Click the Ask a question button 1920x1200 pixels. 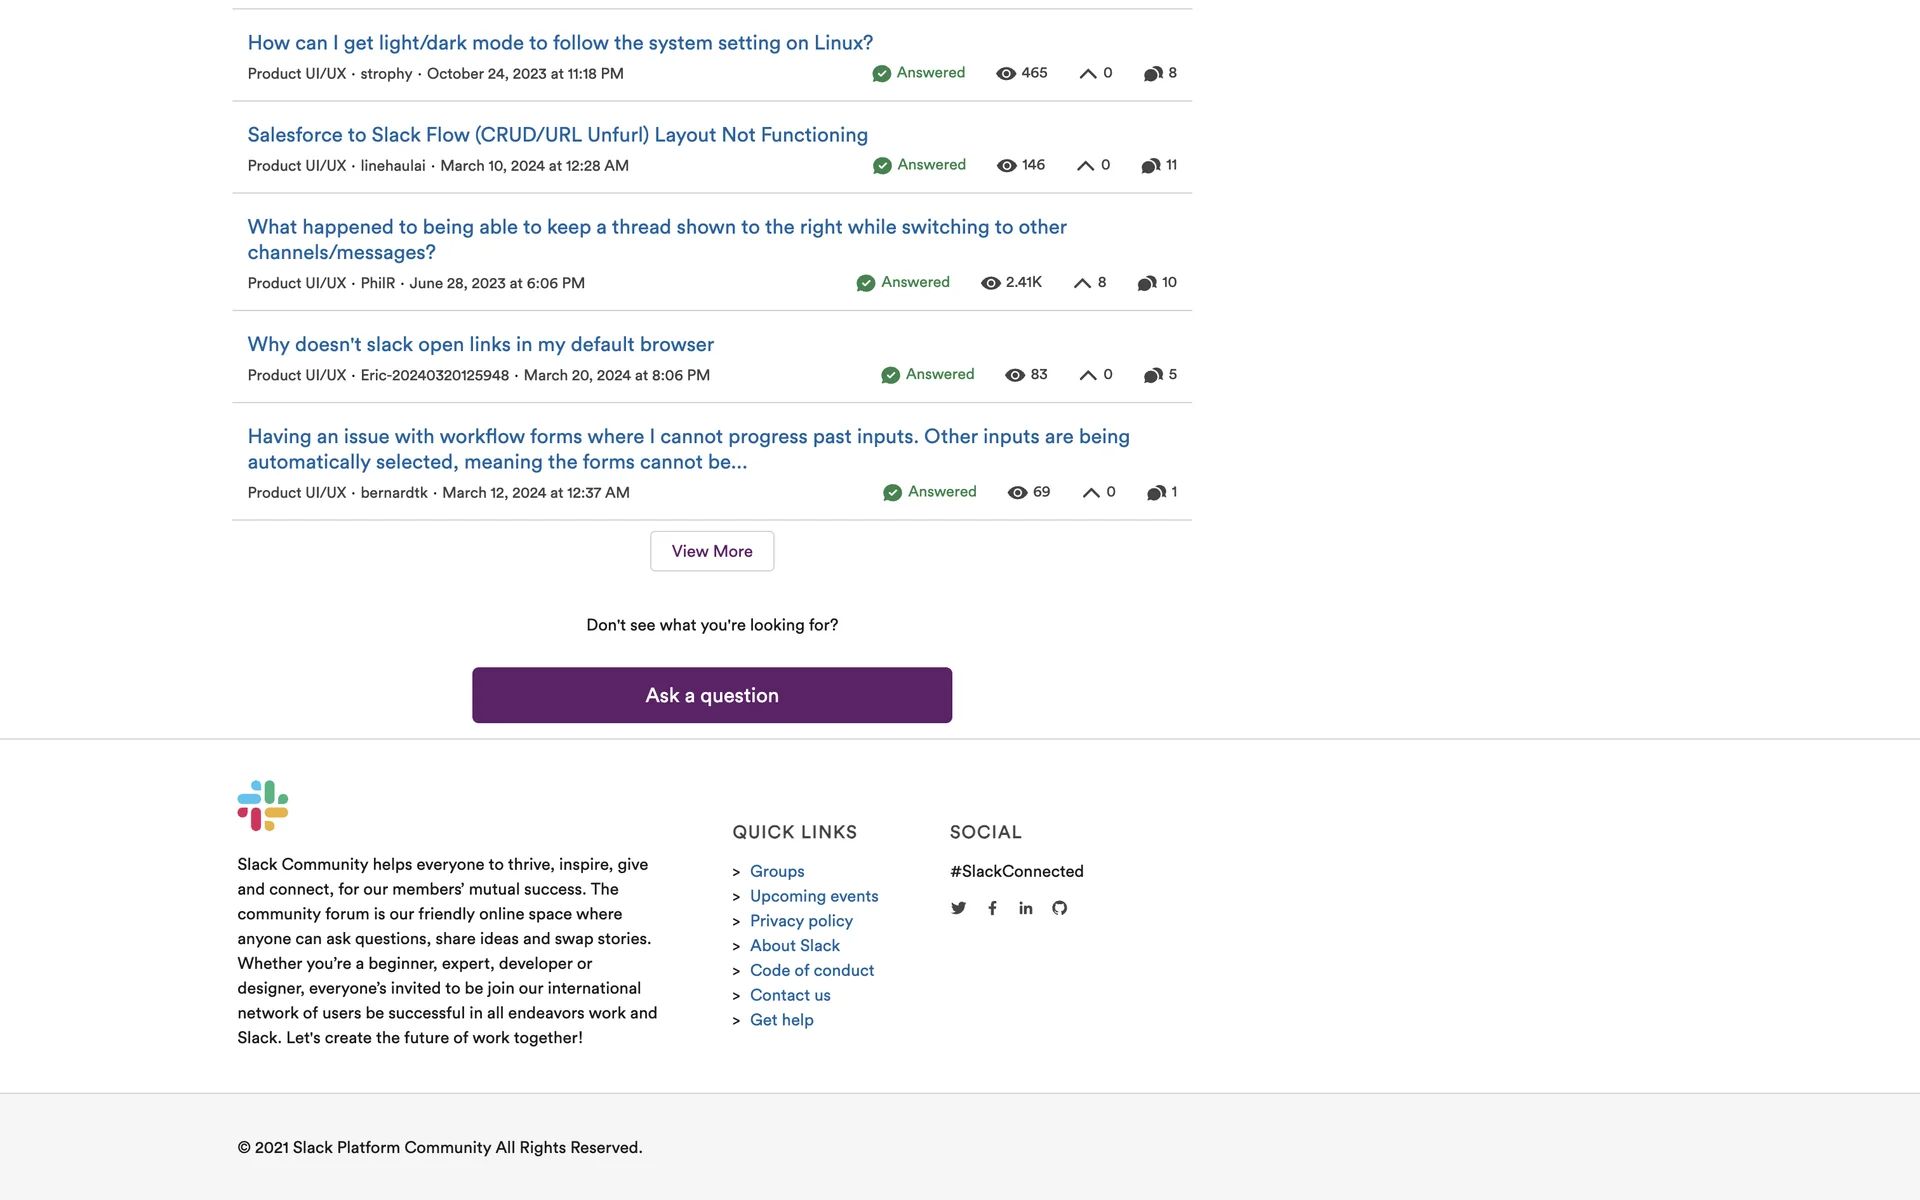(712, 695)
